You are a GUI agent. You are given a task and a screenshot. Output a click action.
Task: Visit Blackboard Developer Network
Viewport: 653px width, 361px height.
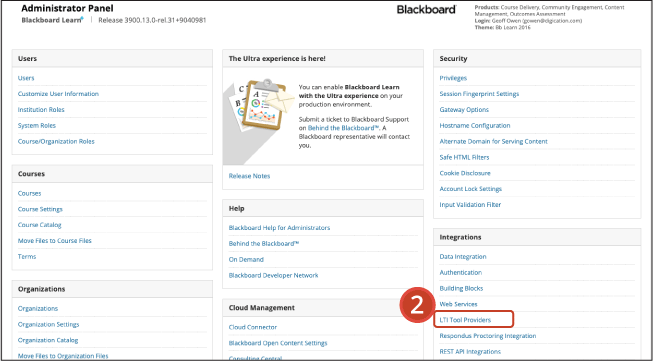click(x=274, y=275)
